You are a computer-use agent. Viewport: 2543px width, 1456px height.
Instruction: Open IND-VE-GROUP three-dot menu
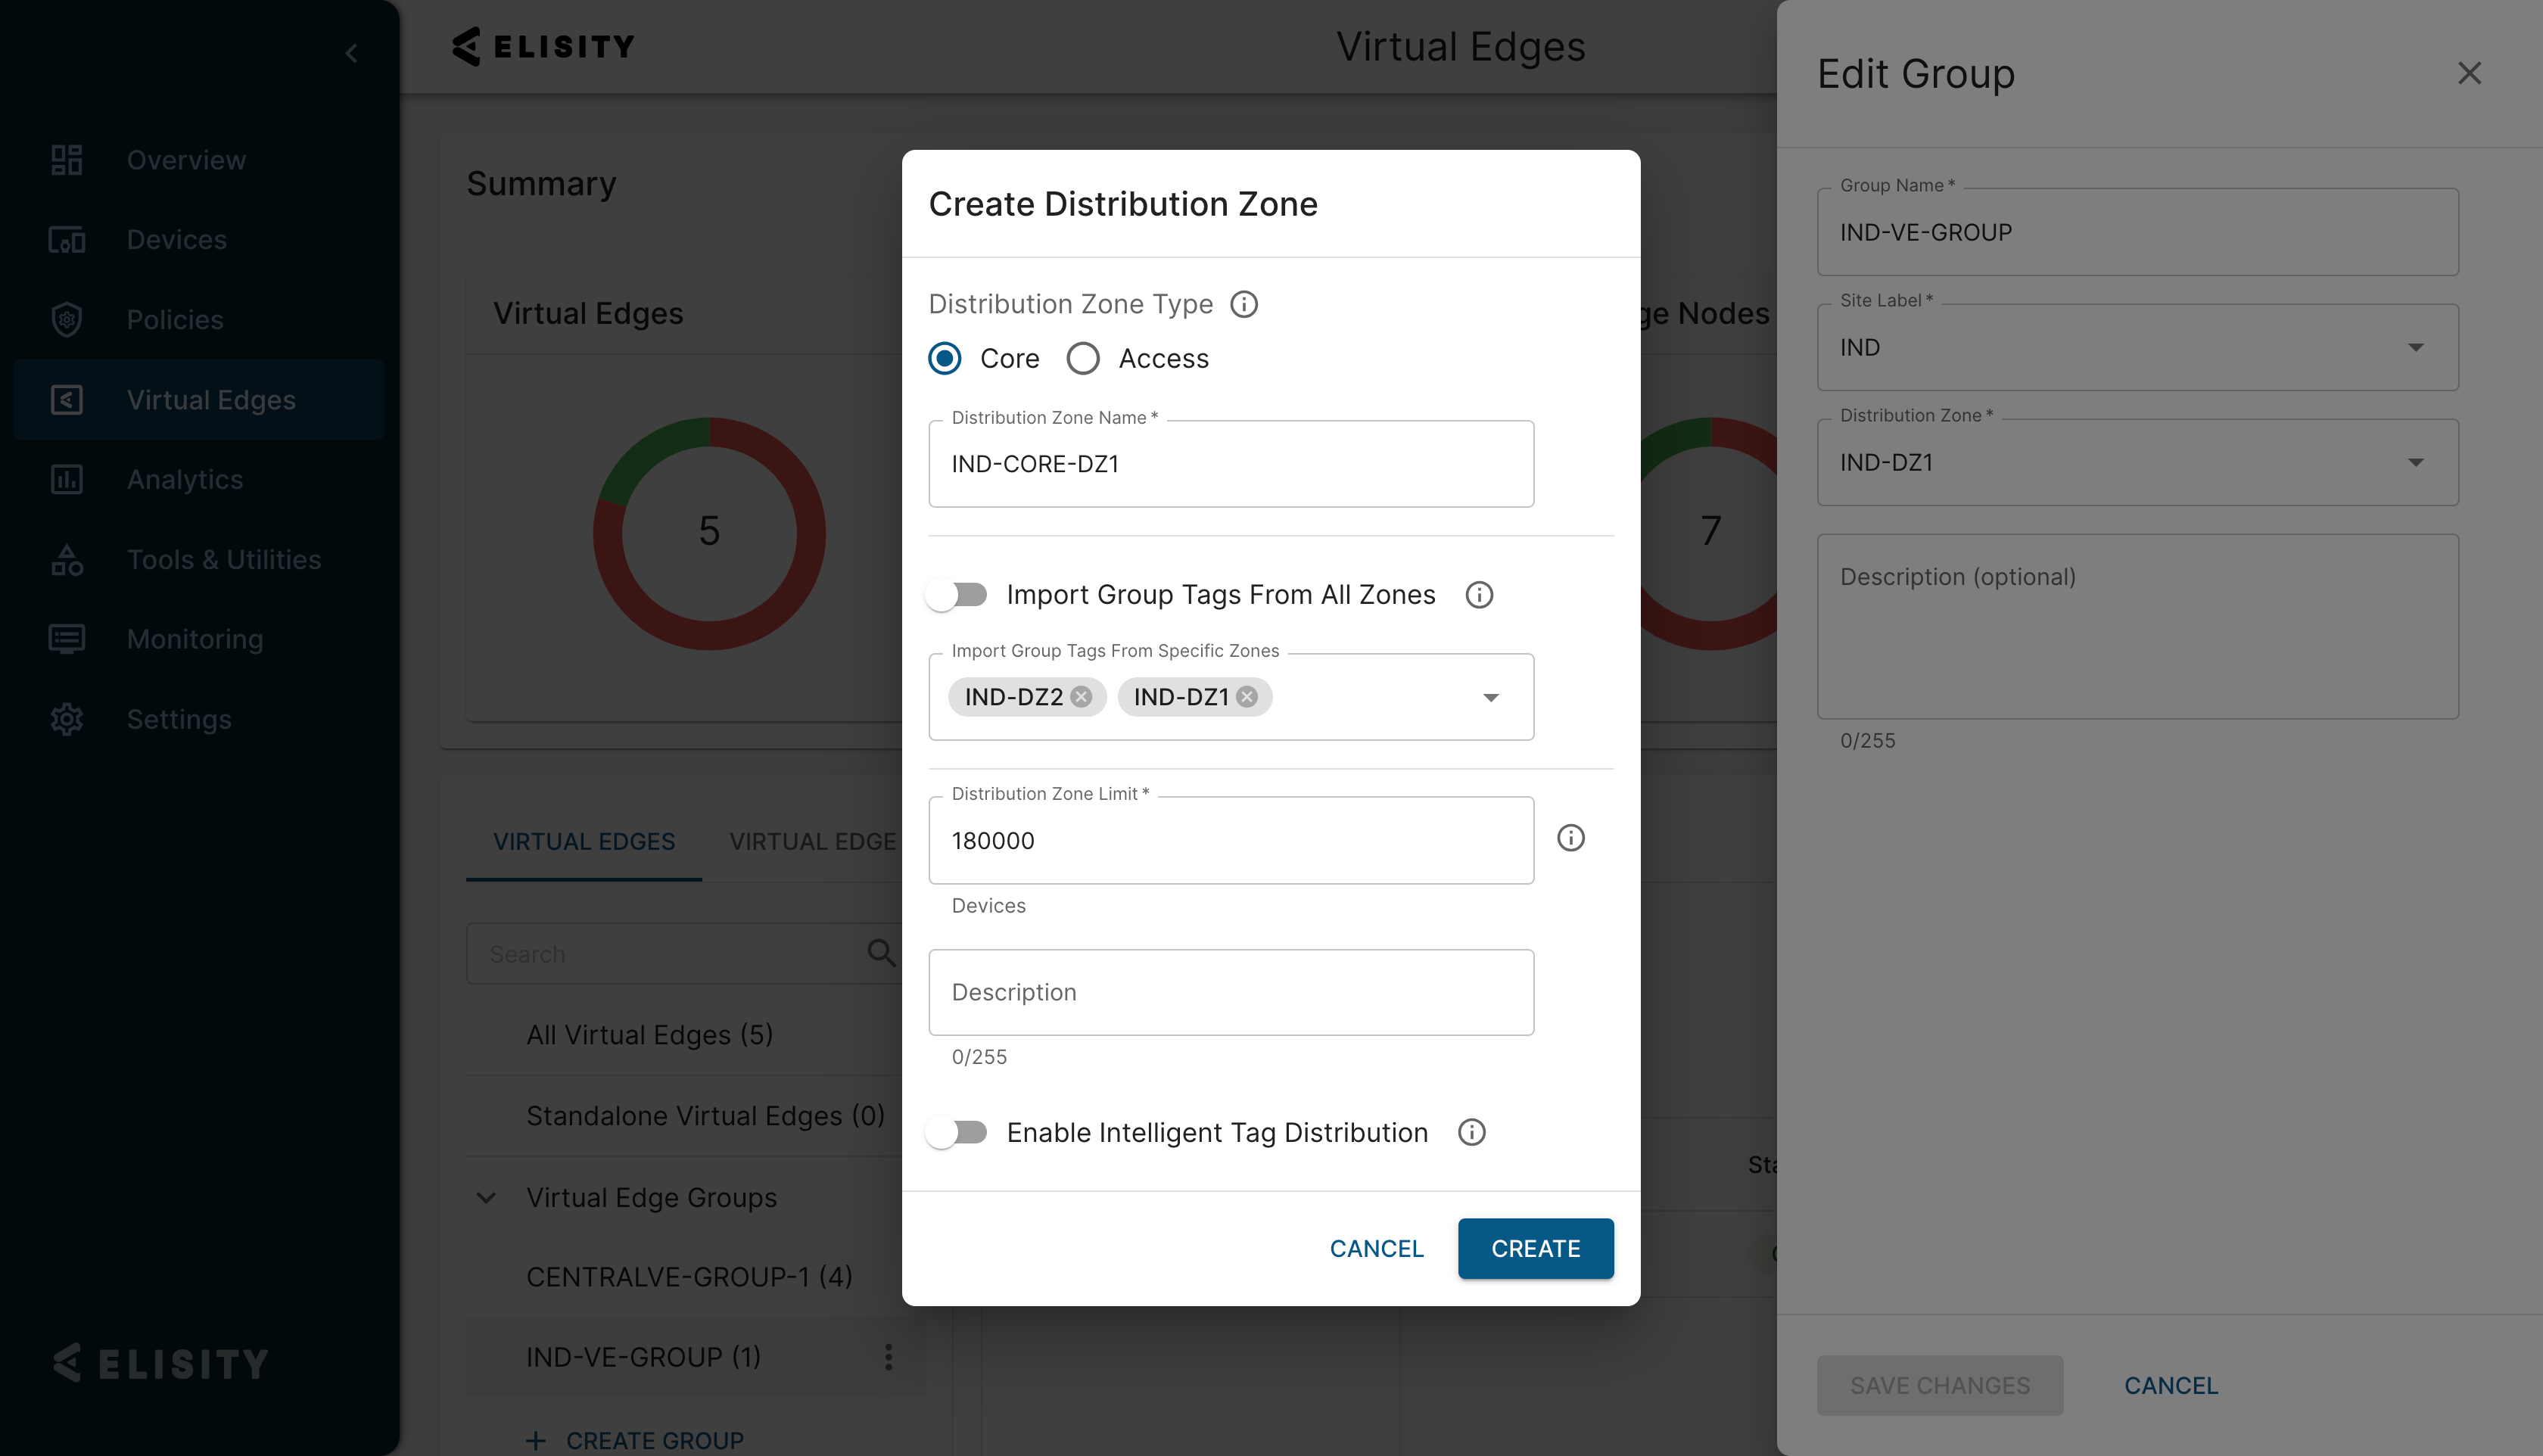888,1357
